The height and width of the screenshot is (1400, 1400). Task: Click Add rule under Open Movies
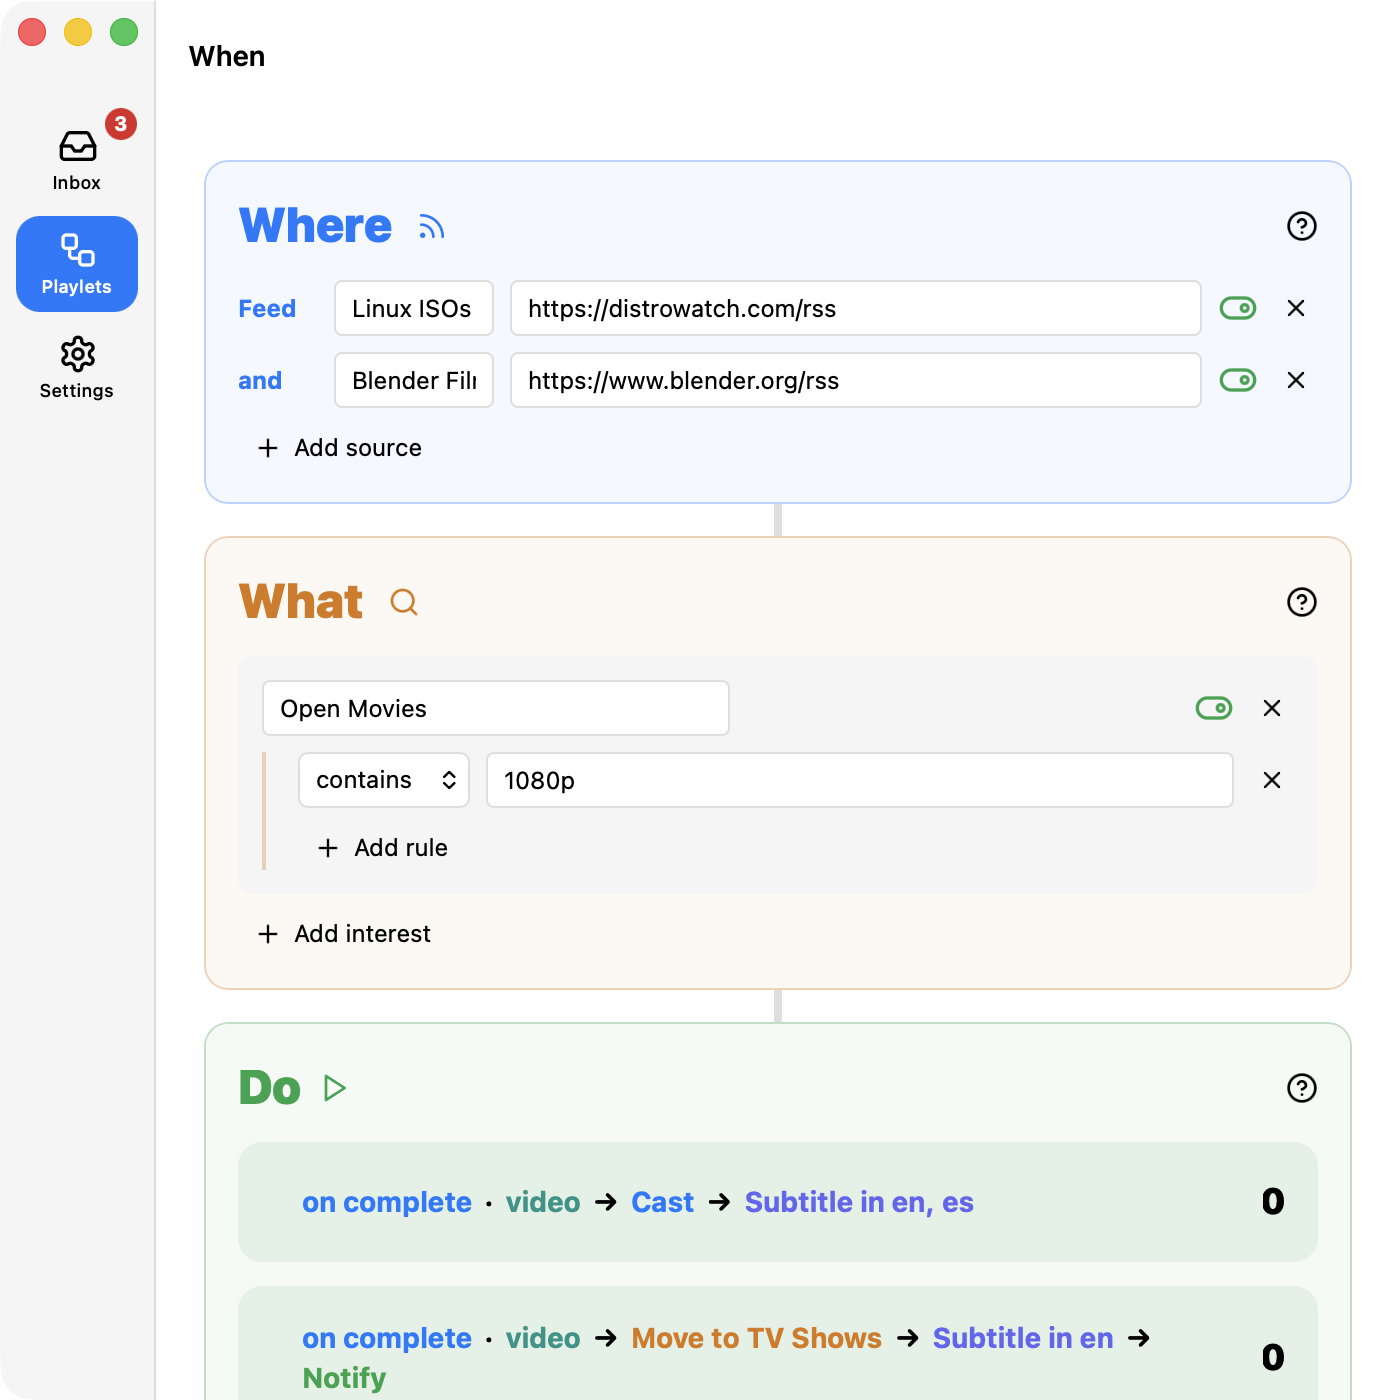pos(383,848)
